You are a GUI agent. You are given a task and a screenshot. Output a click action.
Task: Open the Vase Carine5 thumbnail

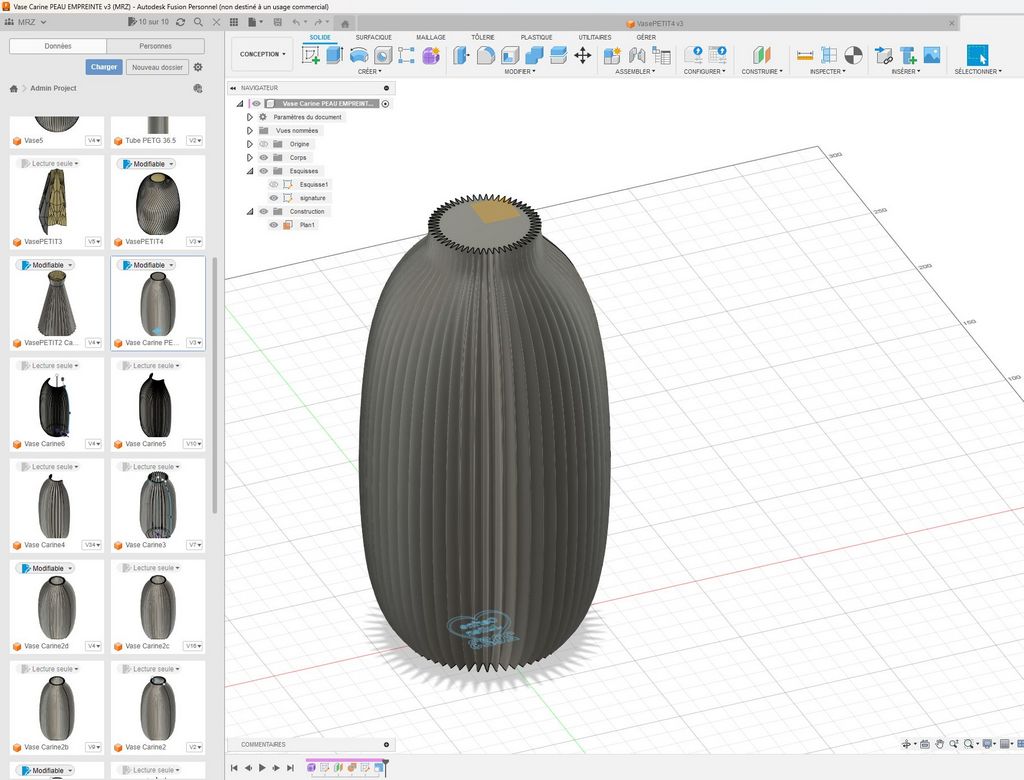coord(155,405)
